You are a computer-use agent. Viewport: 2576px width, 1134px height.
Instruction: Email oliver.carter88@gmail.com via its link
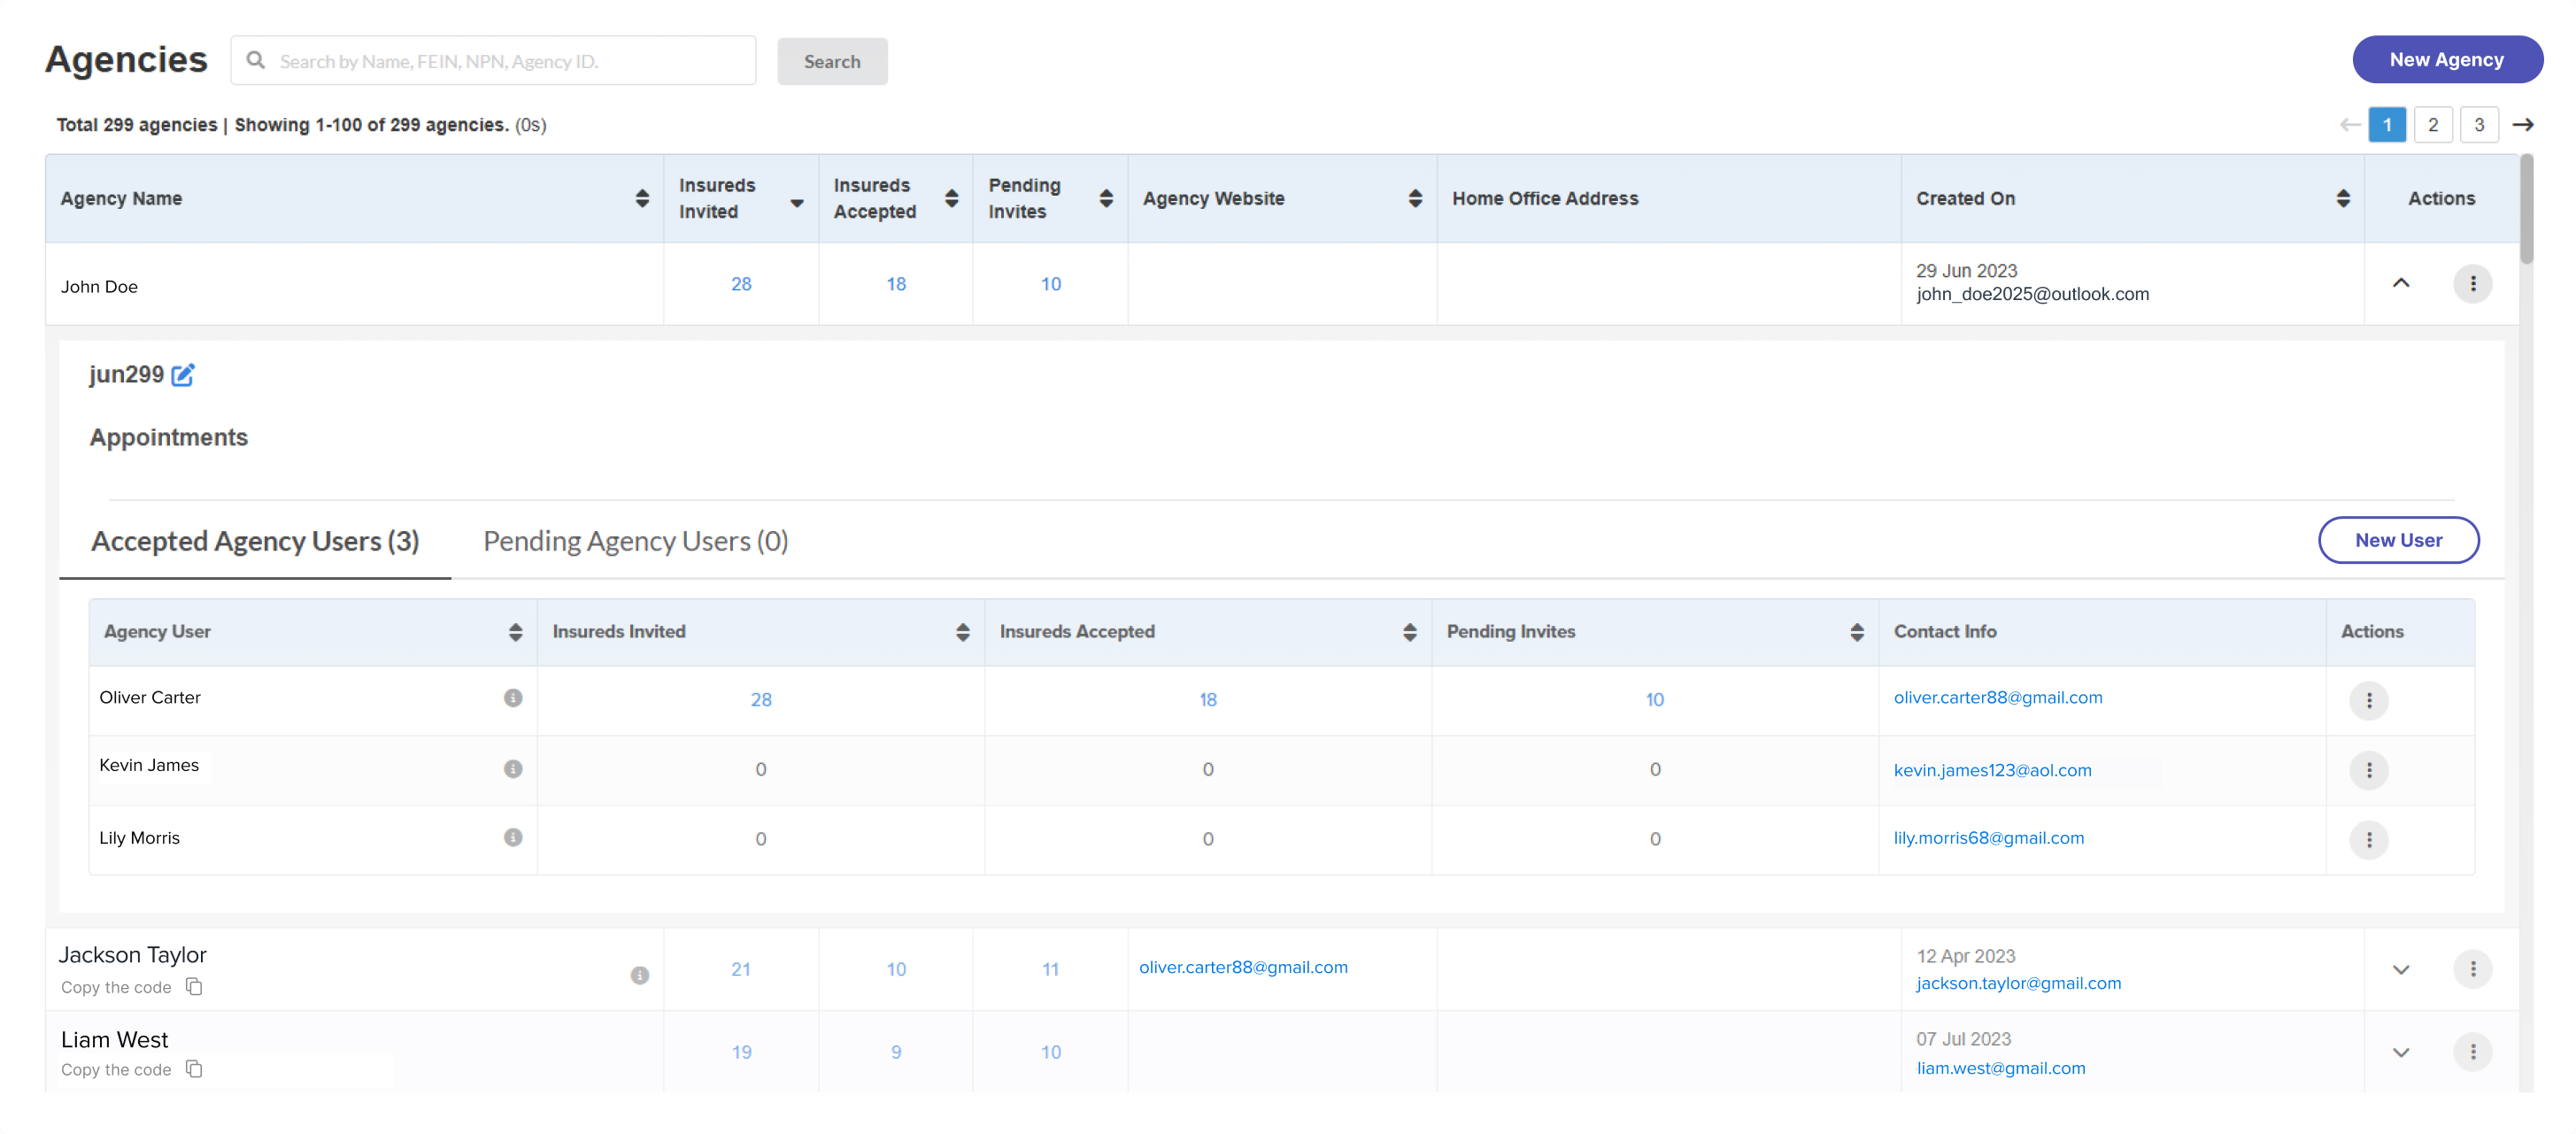coord(1998,697)
